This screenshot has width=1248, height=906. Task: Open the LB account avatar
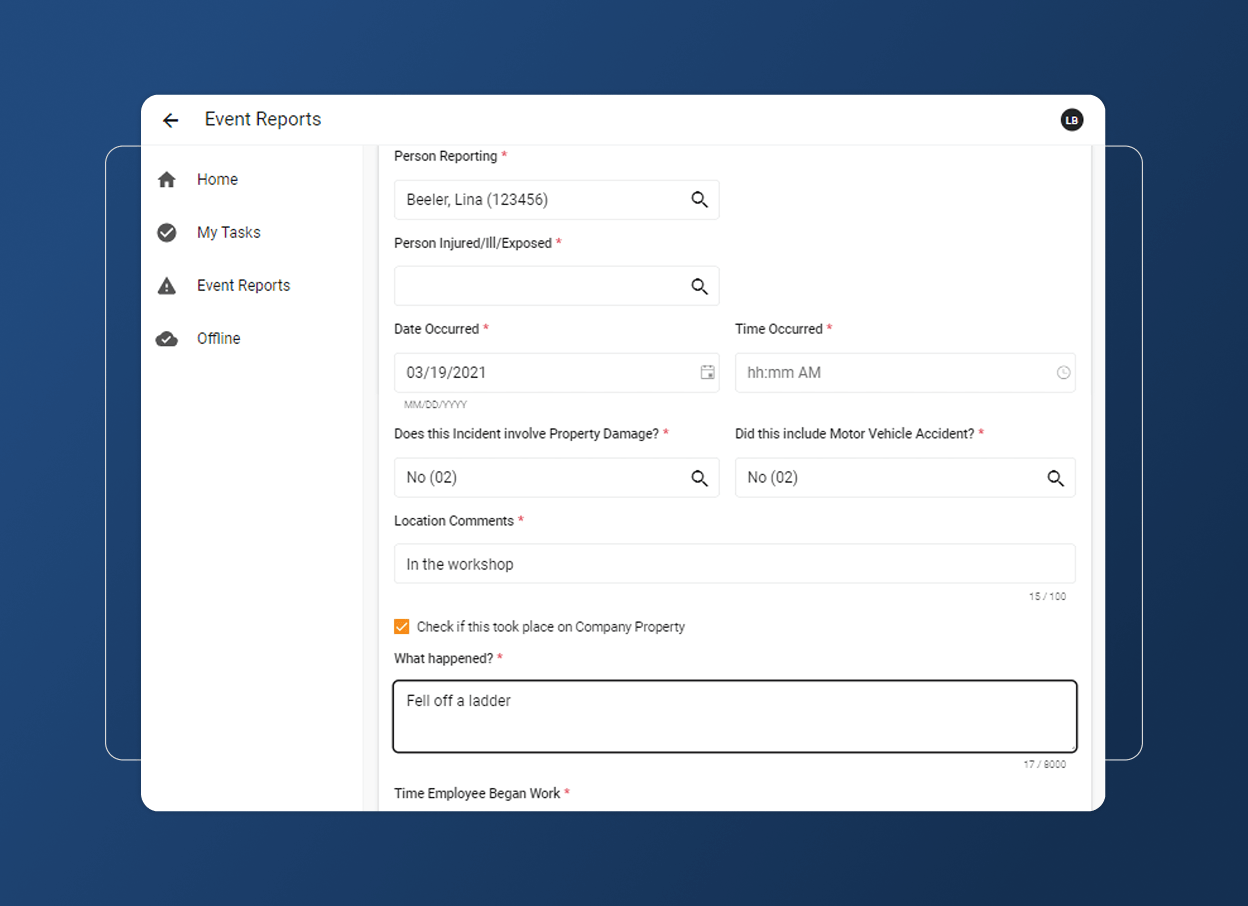(x=1071, y=119)
